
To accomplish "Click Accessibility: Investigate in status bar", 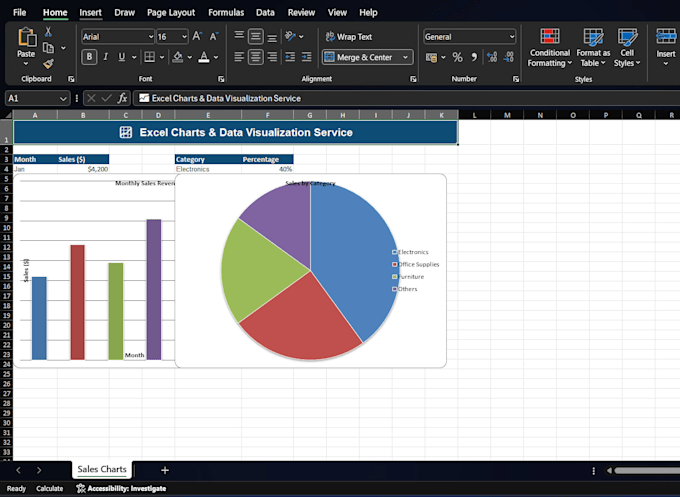I will coord(121,488).
